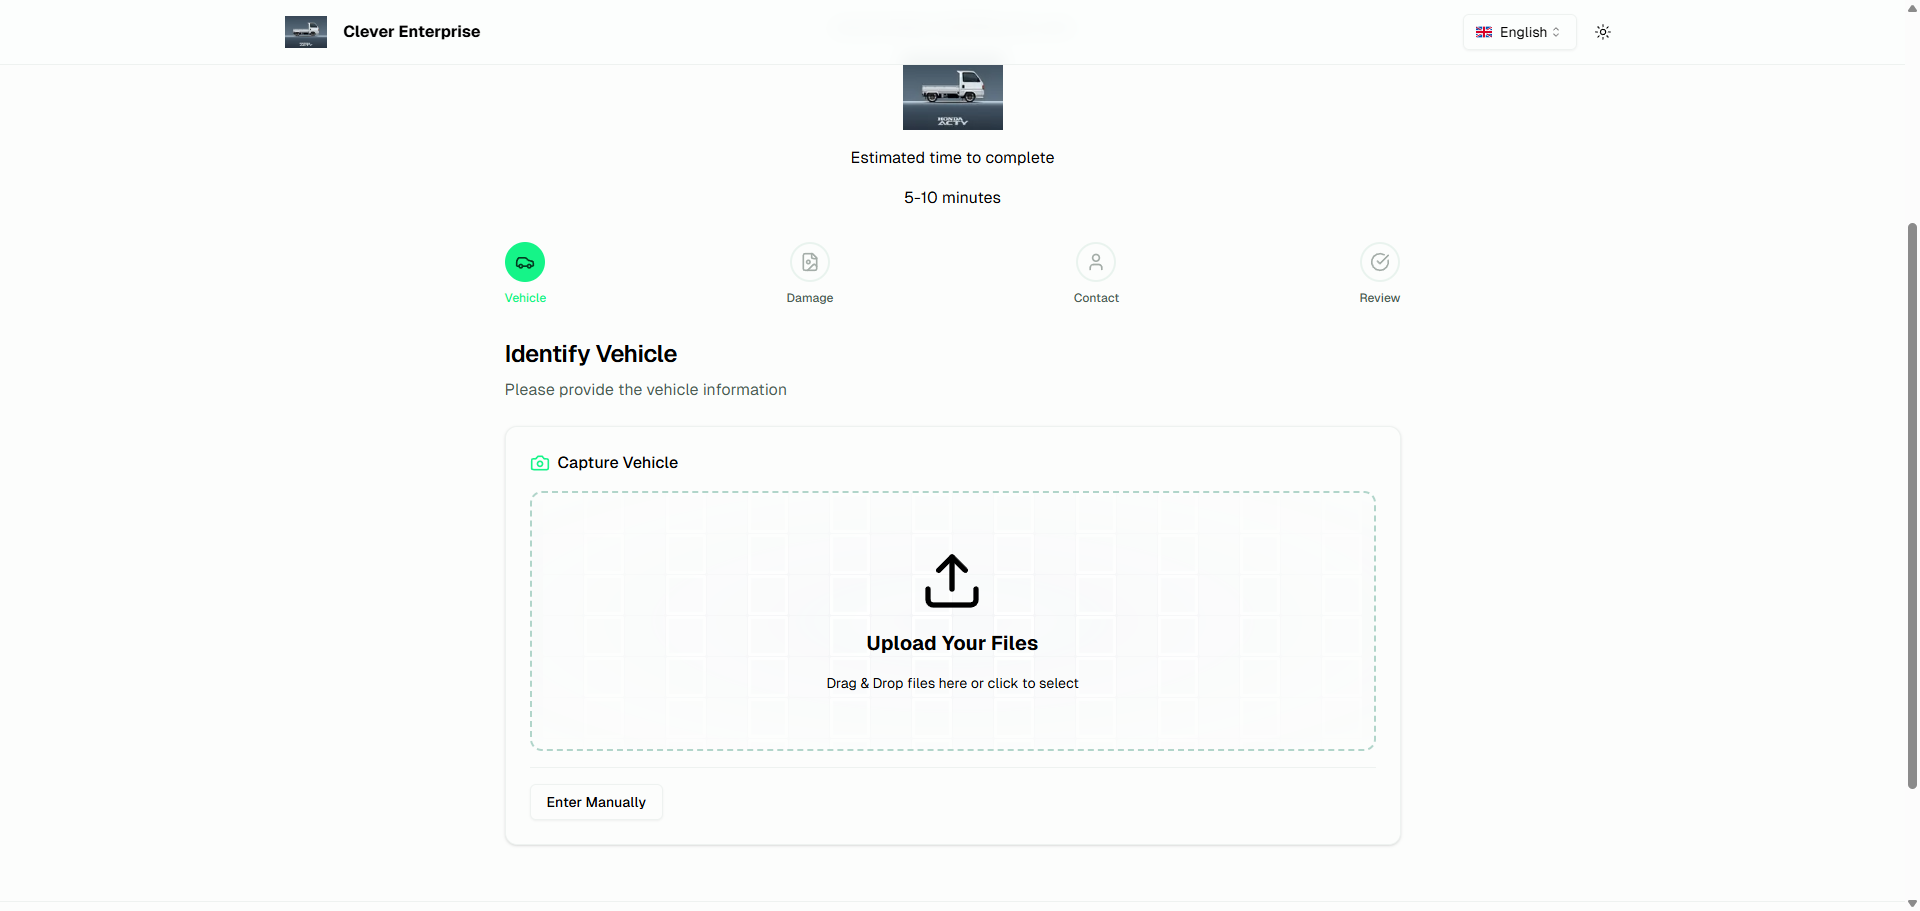Click the British flag icon in language selector
The image size is (1920, 911).
click(x=1486, y=32)
